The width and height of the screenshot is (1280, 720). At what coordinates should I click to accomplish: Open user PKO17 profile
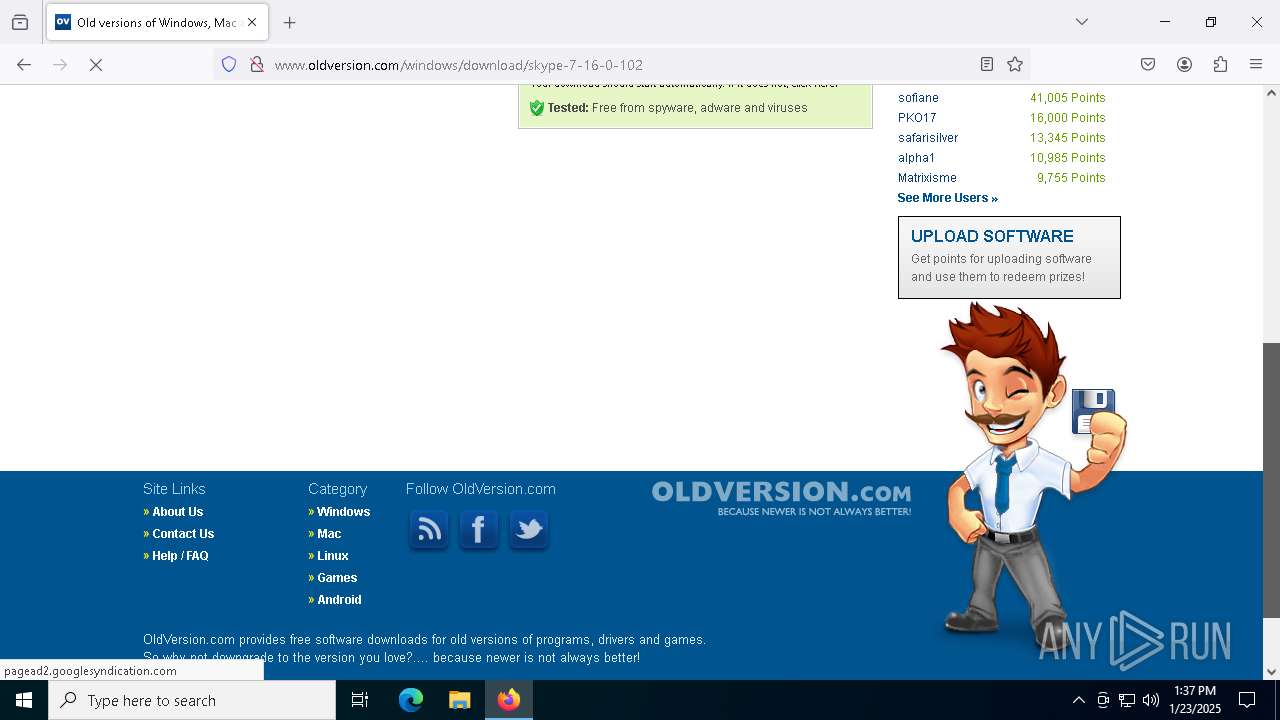(917, 118)
